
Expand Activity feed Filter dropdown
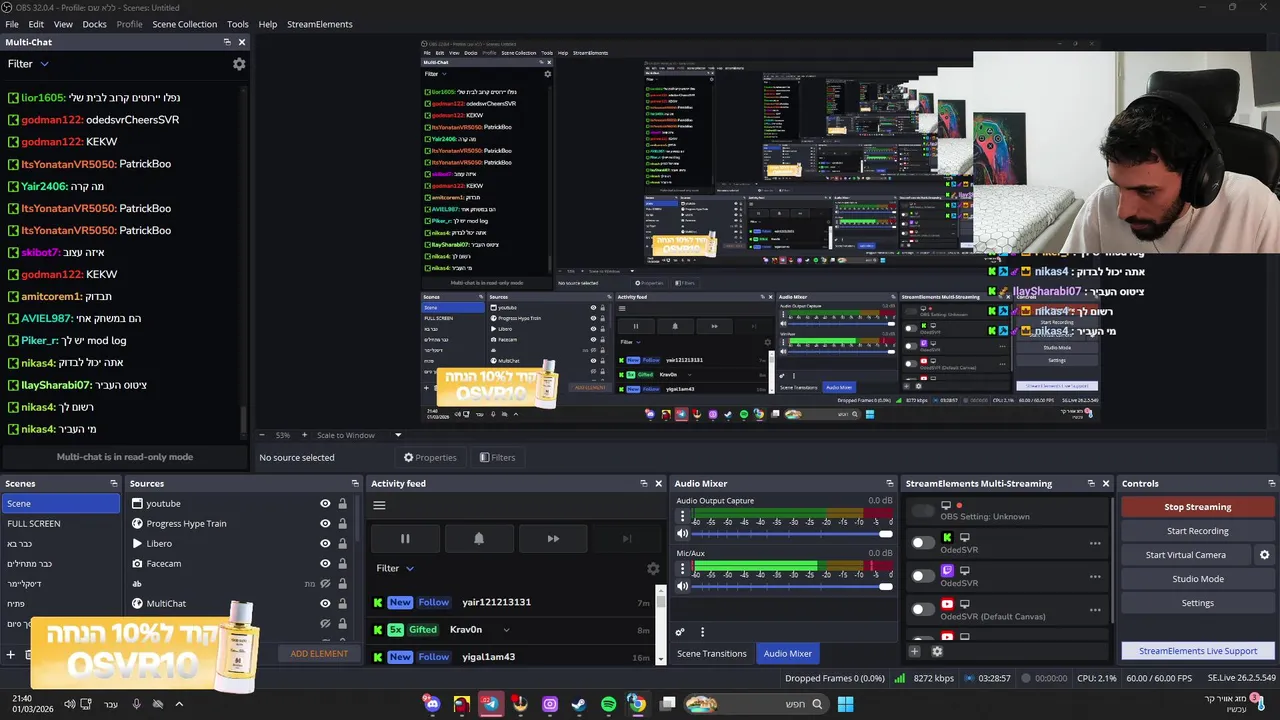tap(395, 568)
